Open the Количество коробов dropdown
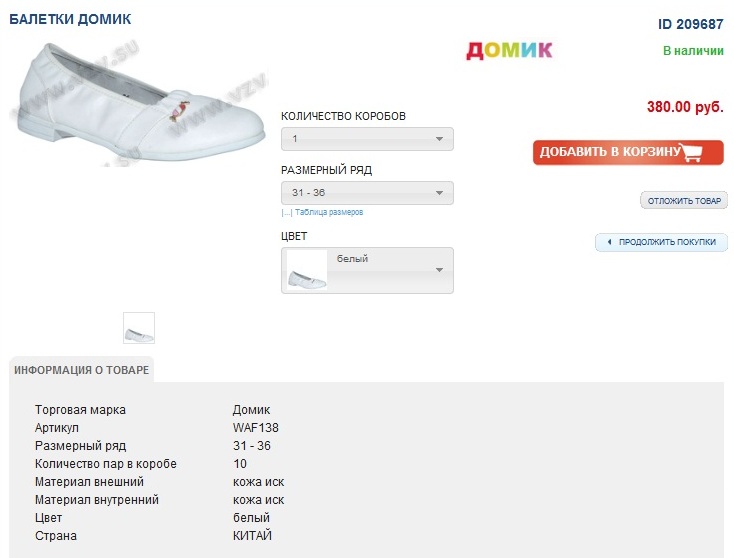This screenshot has height=558, width=734. [367, 139]
